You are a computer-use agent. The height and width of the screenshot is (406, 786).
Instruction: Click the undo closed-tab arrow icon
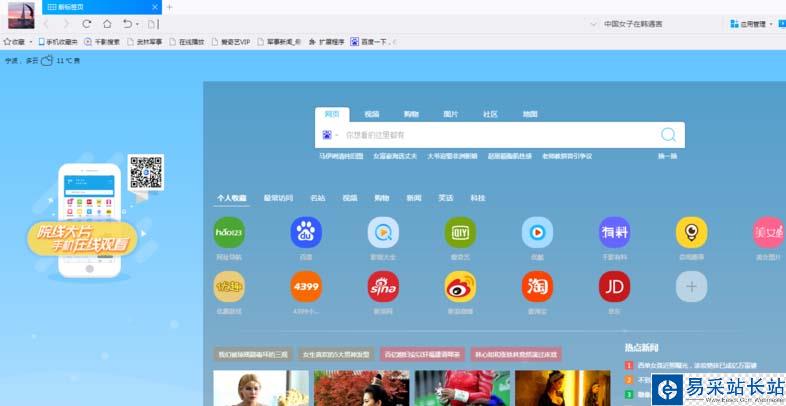coord(128,24)
